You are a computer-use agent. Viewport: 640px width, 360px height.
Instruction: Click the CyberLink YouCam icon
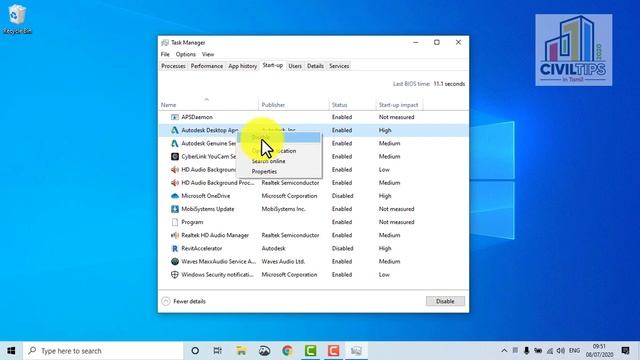[x=175, y=156]
